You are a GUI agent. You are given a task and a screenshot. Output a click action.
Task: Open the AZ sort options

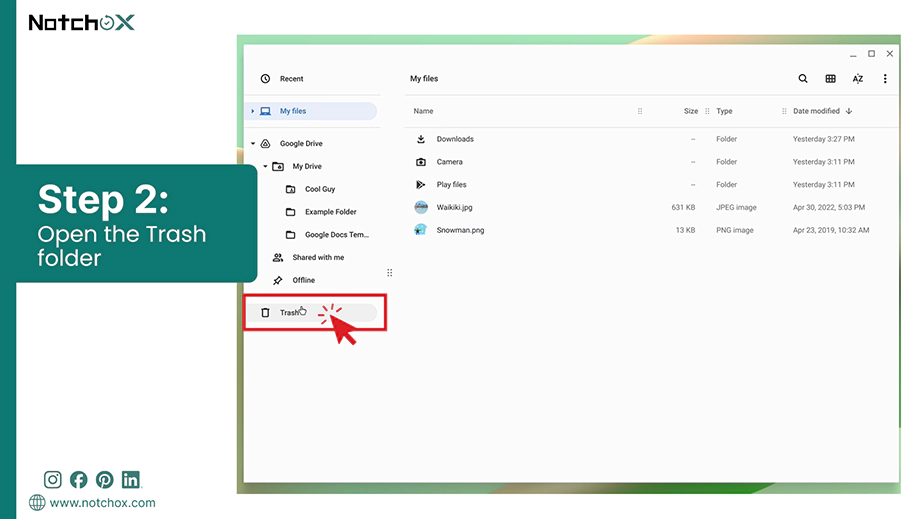click(x=858, y=79)
